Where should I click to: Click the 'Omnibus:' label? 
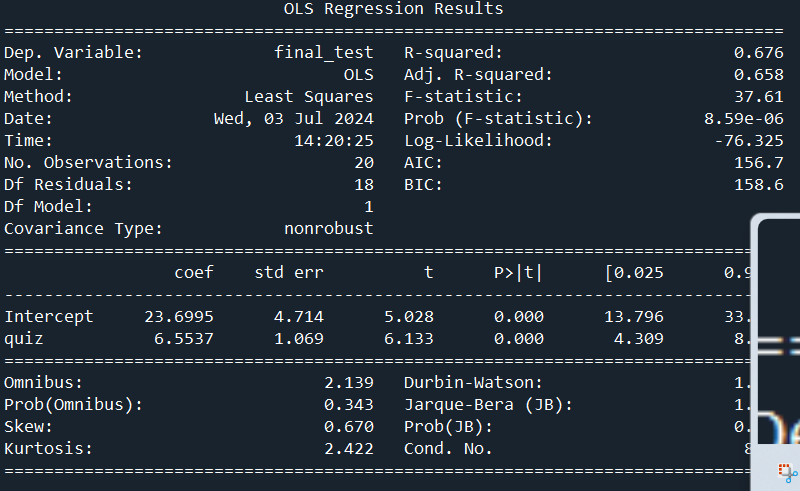(43, 382)
